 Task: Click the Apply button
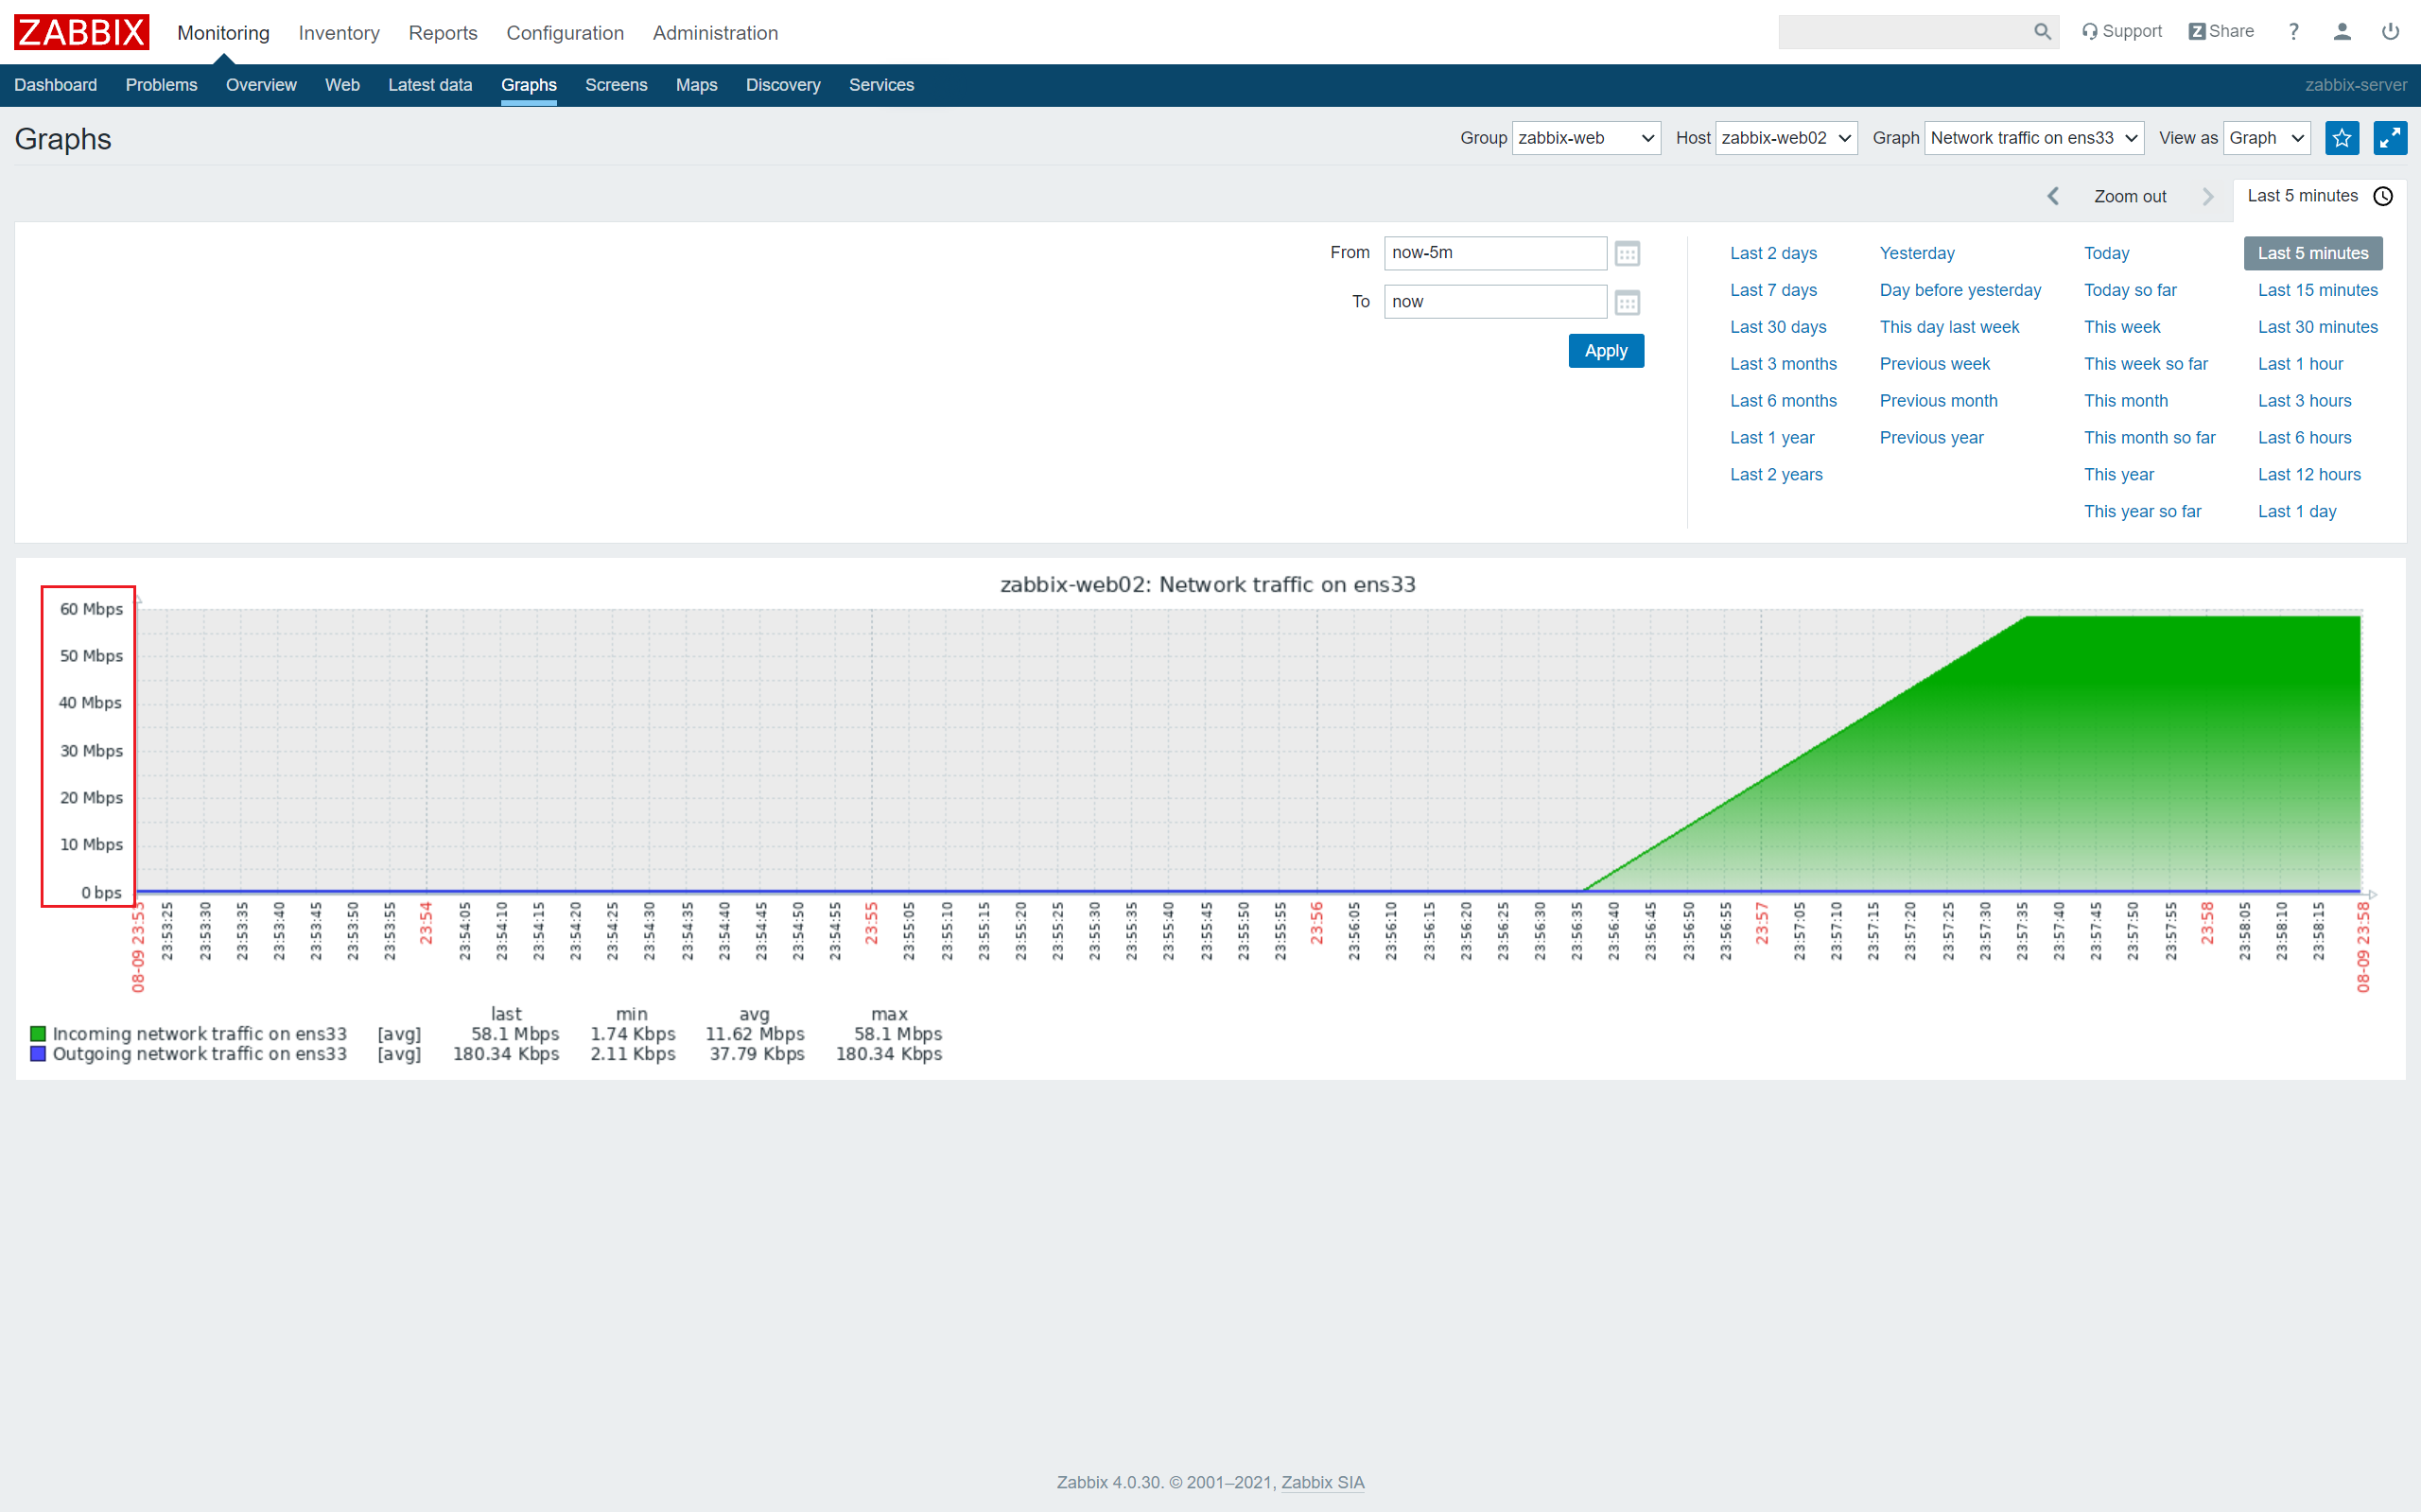coord(1606,351)
